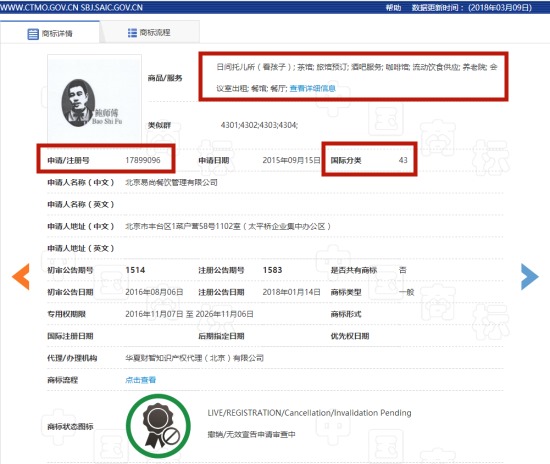
Task: Click the registration announcement issue 1583
Action: click(273, 270)
